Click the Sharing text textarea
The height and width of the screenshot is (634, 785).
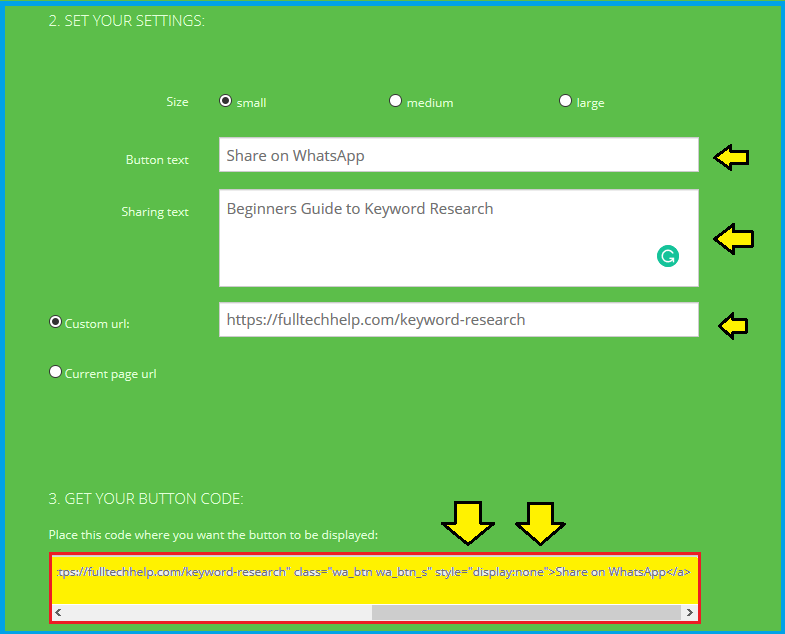point(459,238)
